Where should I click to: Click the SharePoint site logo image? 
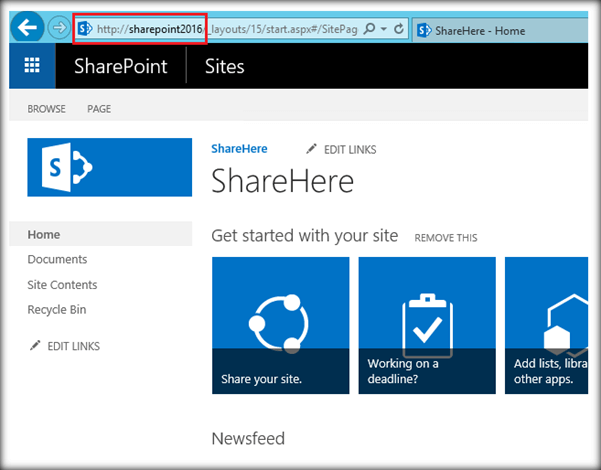(x=110, y=167)
